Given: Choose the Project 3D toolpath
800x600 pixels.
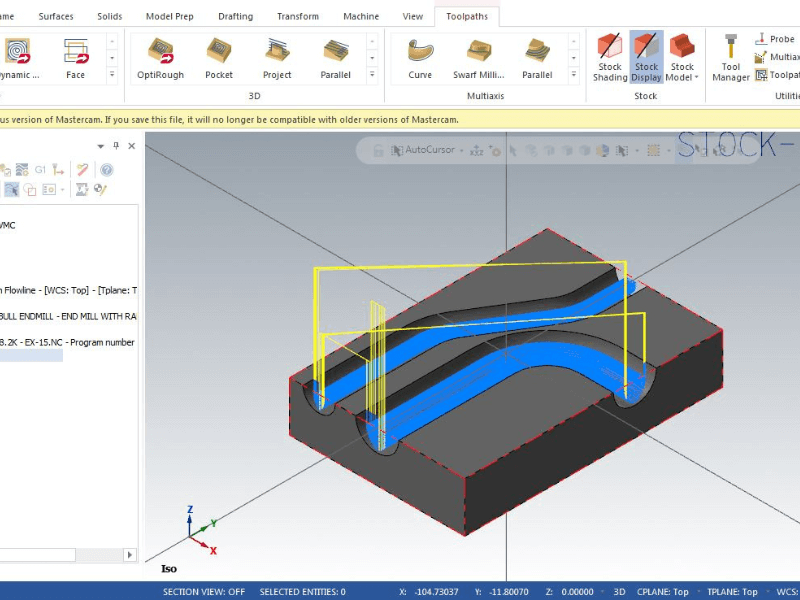Looking at the screenshot, I should [x=277, y=57].
